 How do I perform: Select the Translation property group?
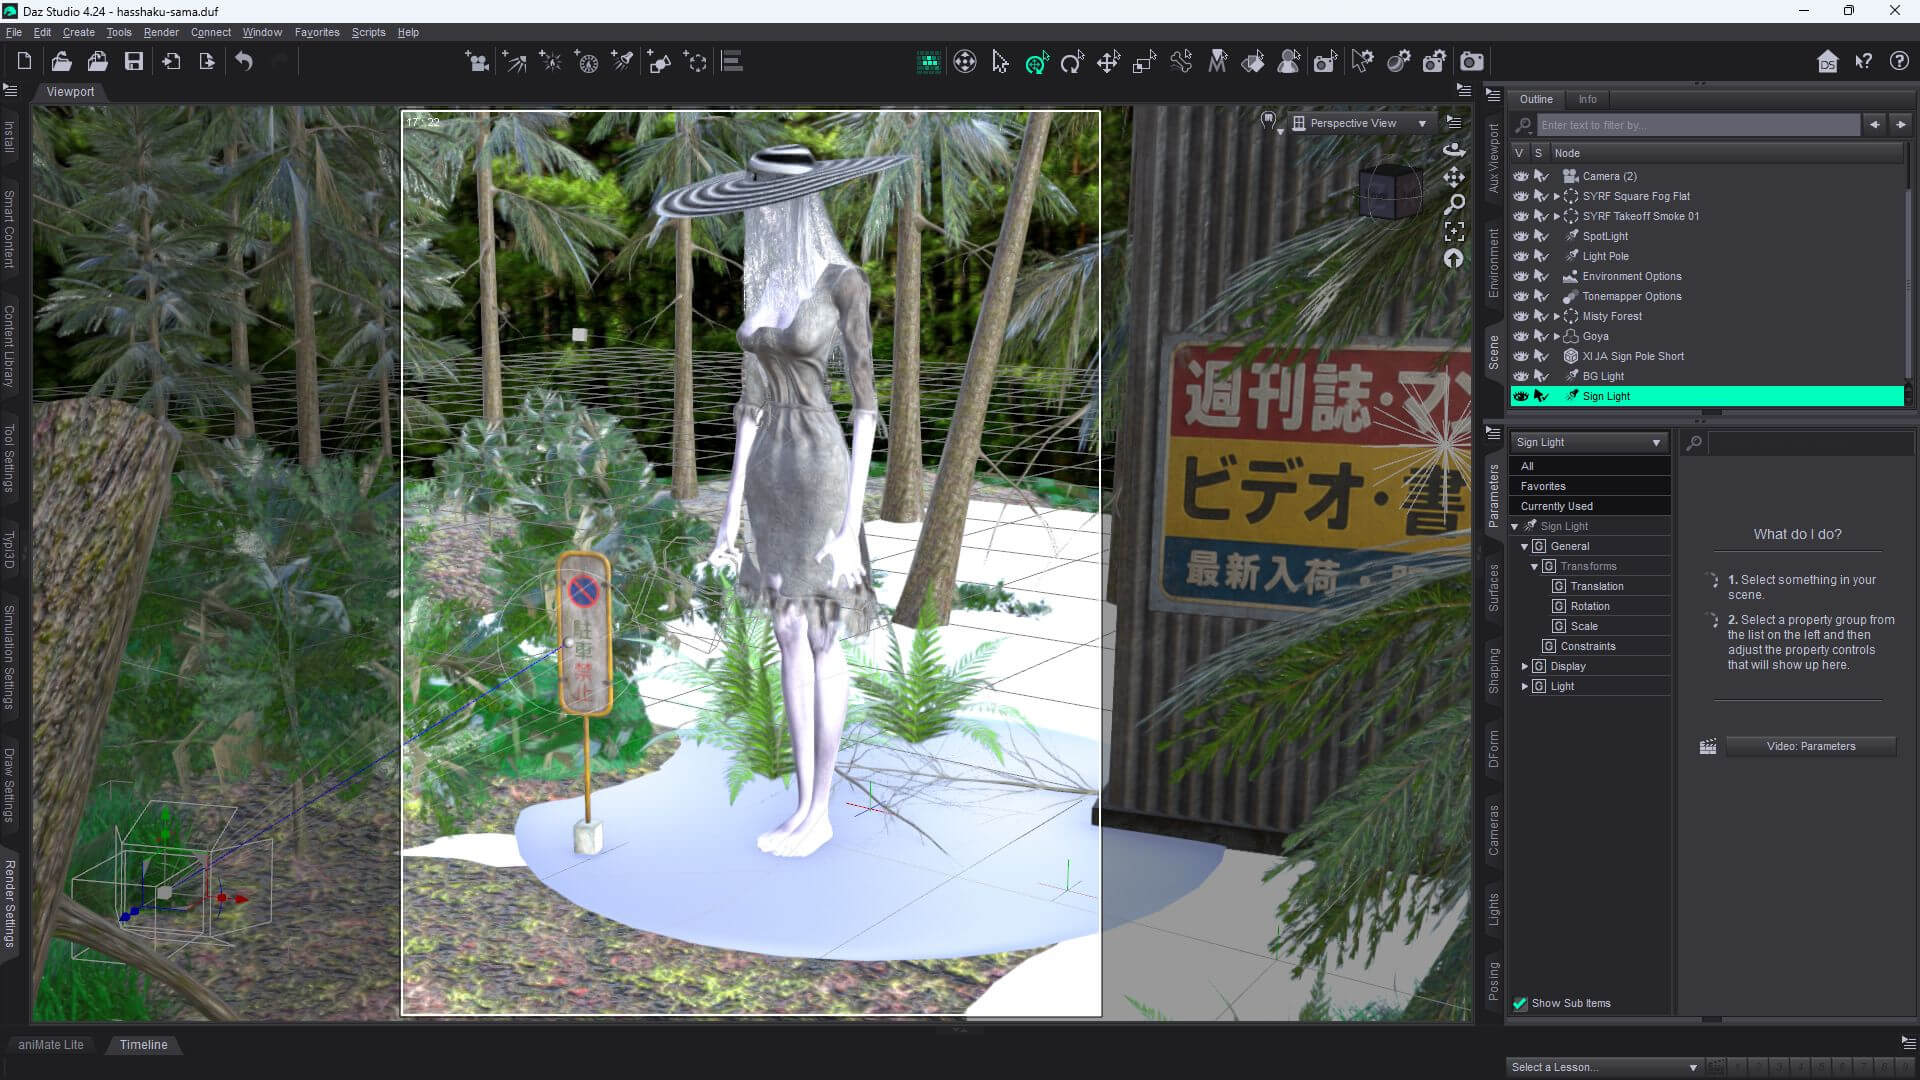(x=1596, y=586)
